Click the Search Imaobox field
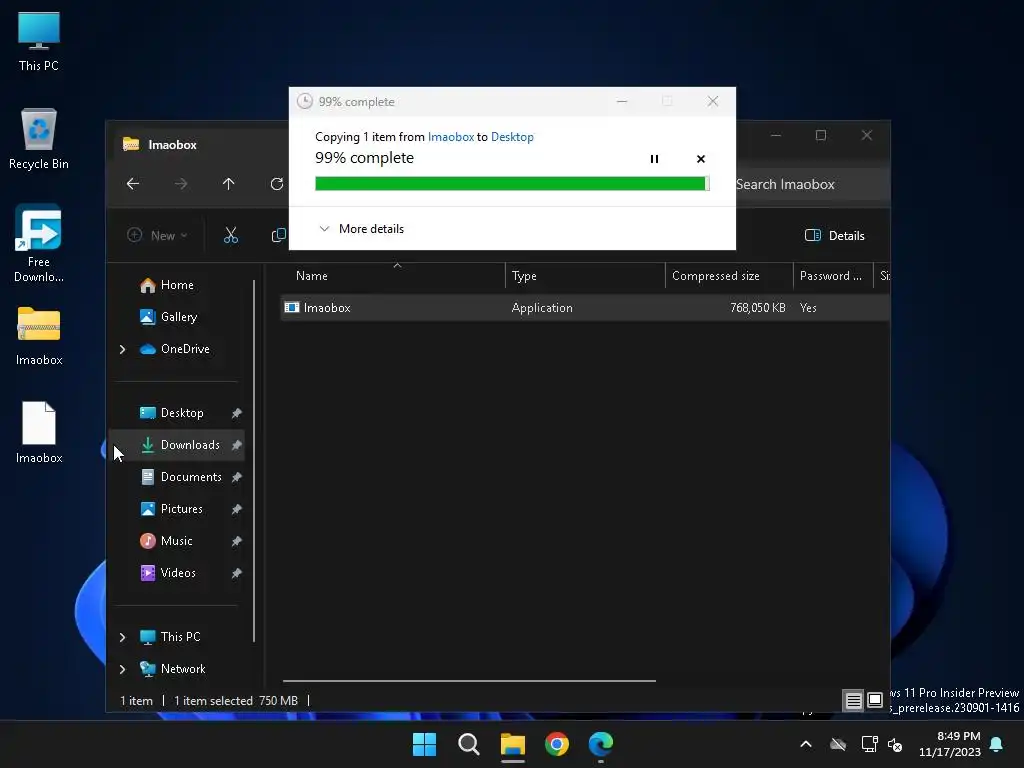The height and width of the screenshot is (768, 1024). [810, 184]
